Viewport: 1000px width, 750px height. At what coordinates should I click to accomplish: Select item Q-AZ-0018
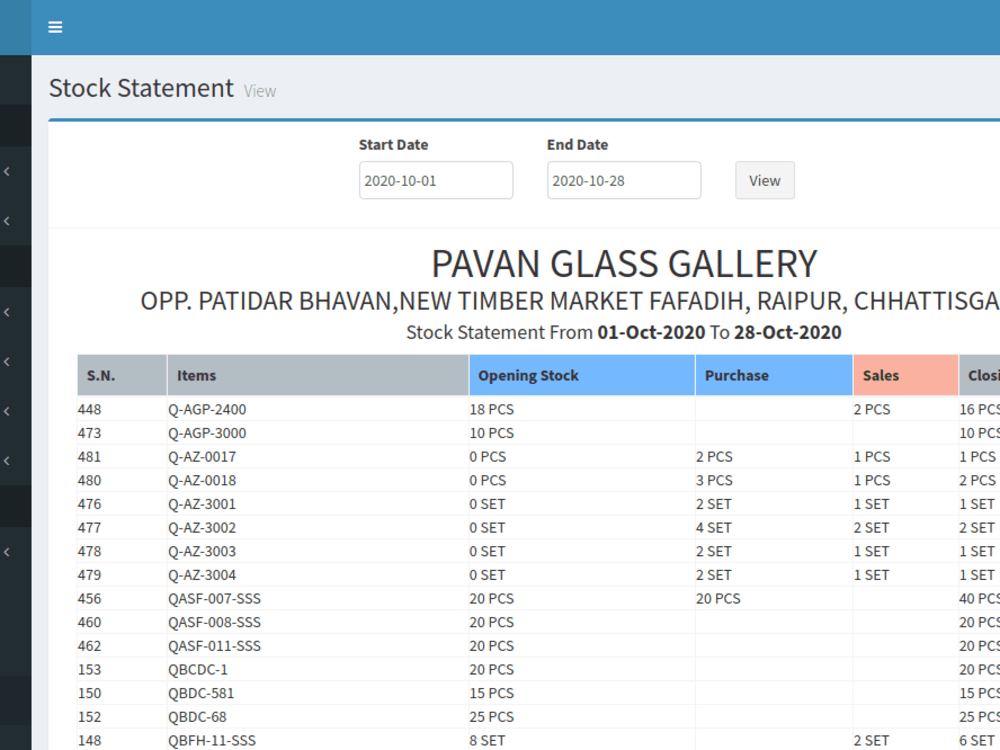202,480
